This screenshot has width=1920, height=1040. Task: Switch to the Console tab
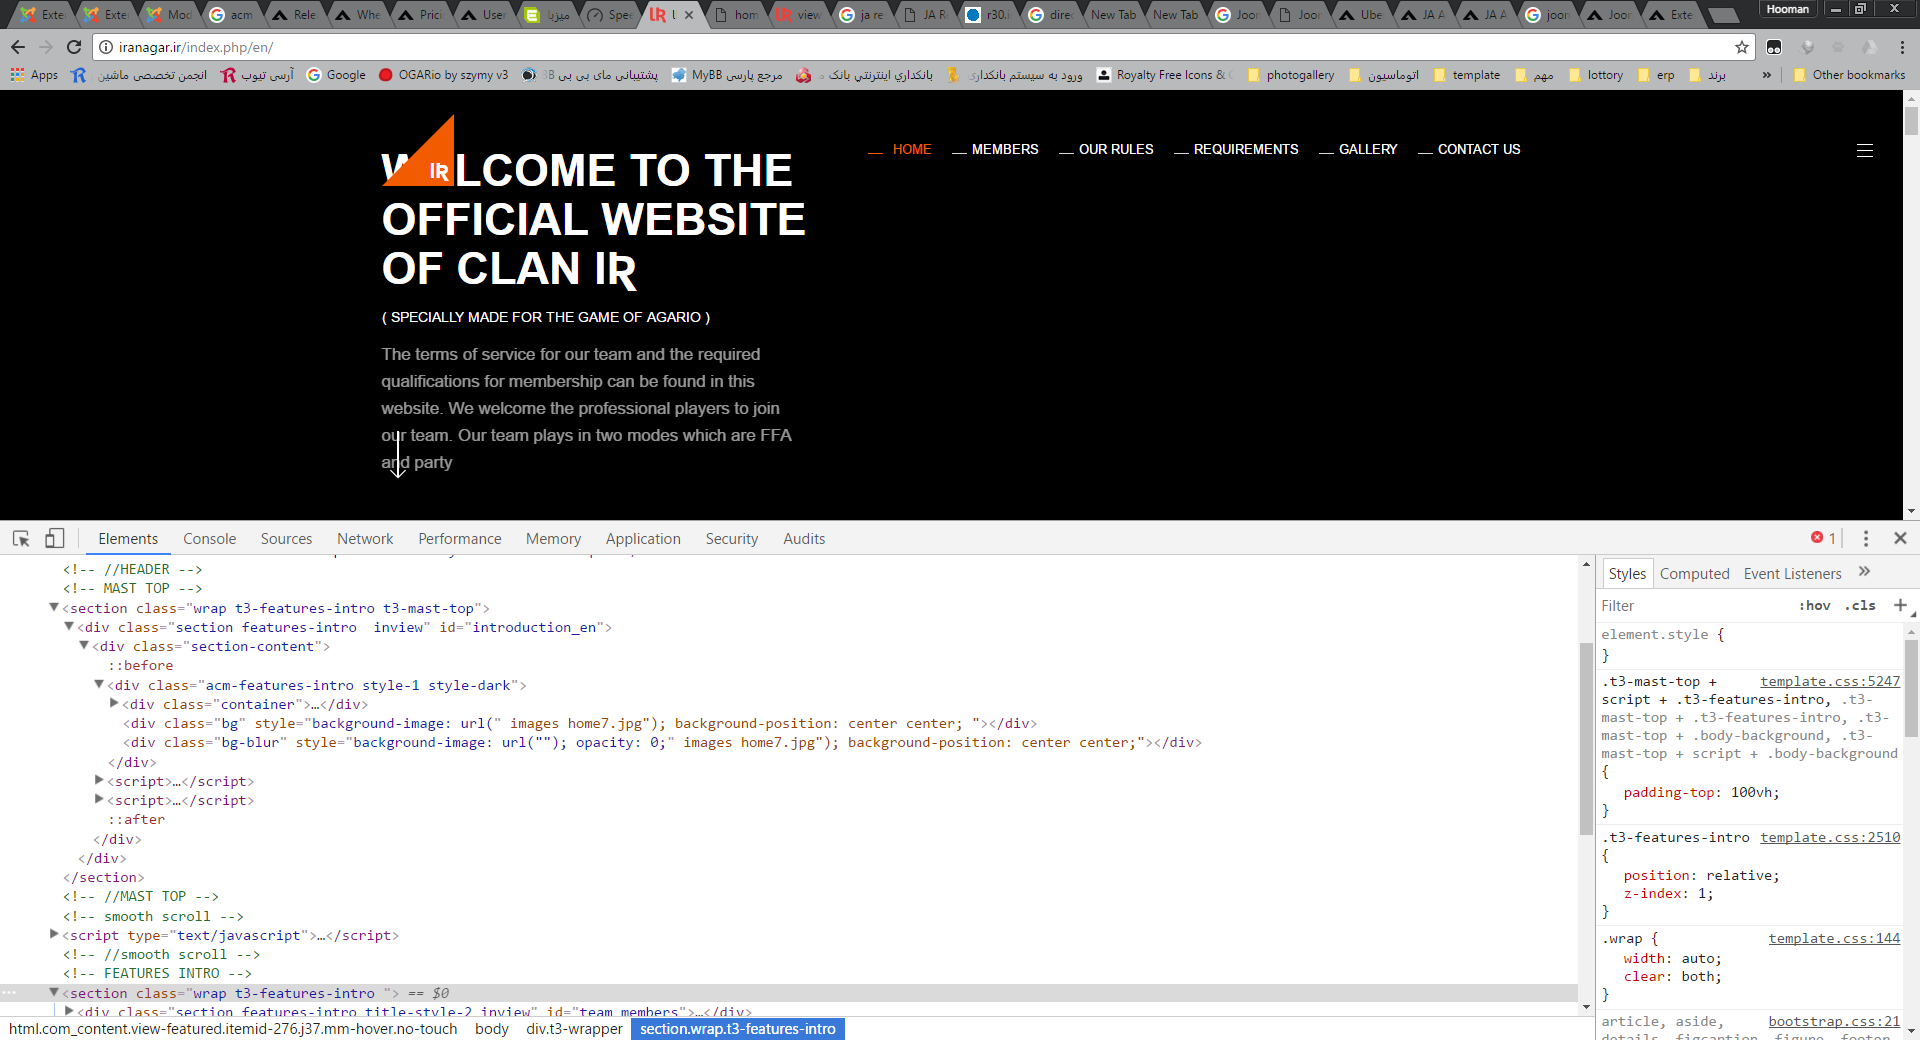pyautogui.click(x=209, y=539)
